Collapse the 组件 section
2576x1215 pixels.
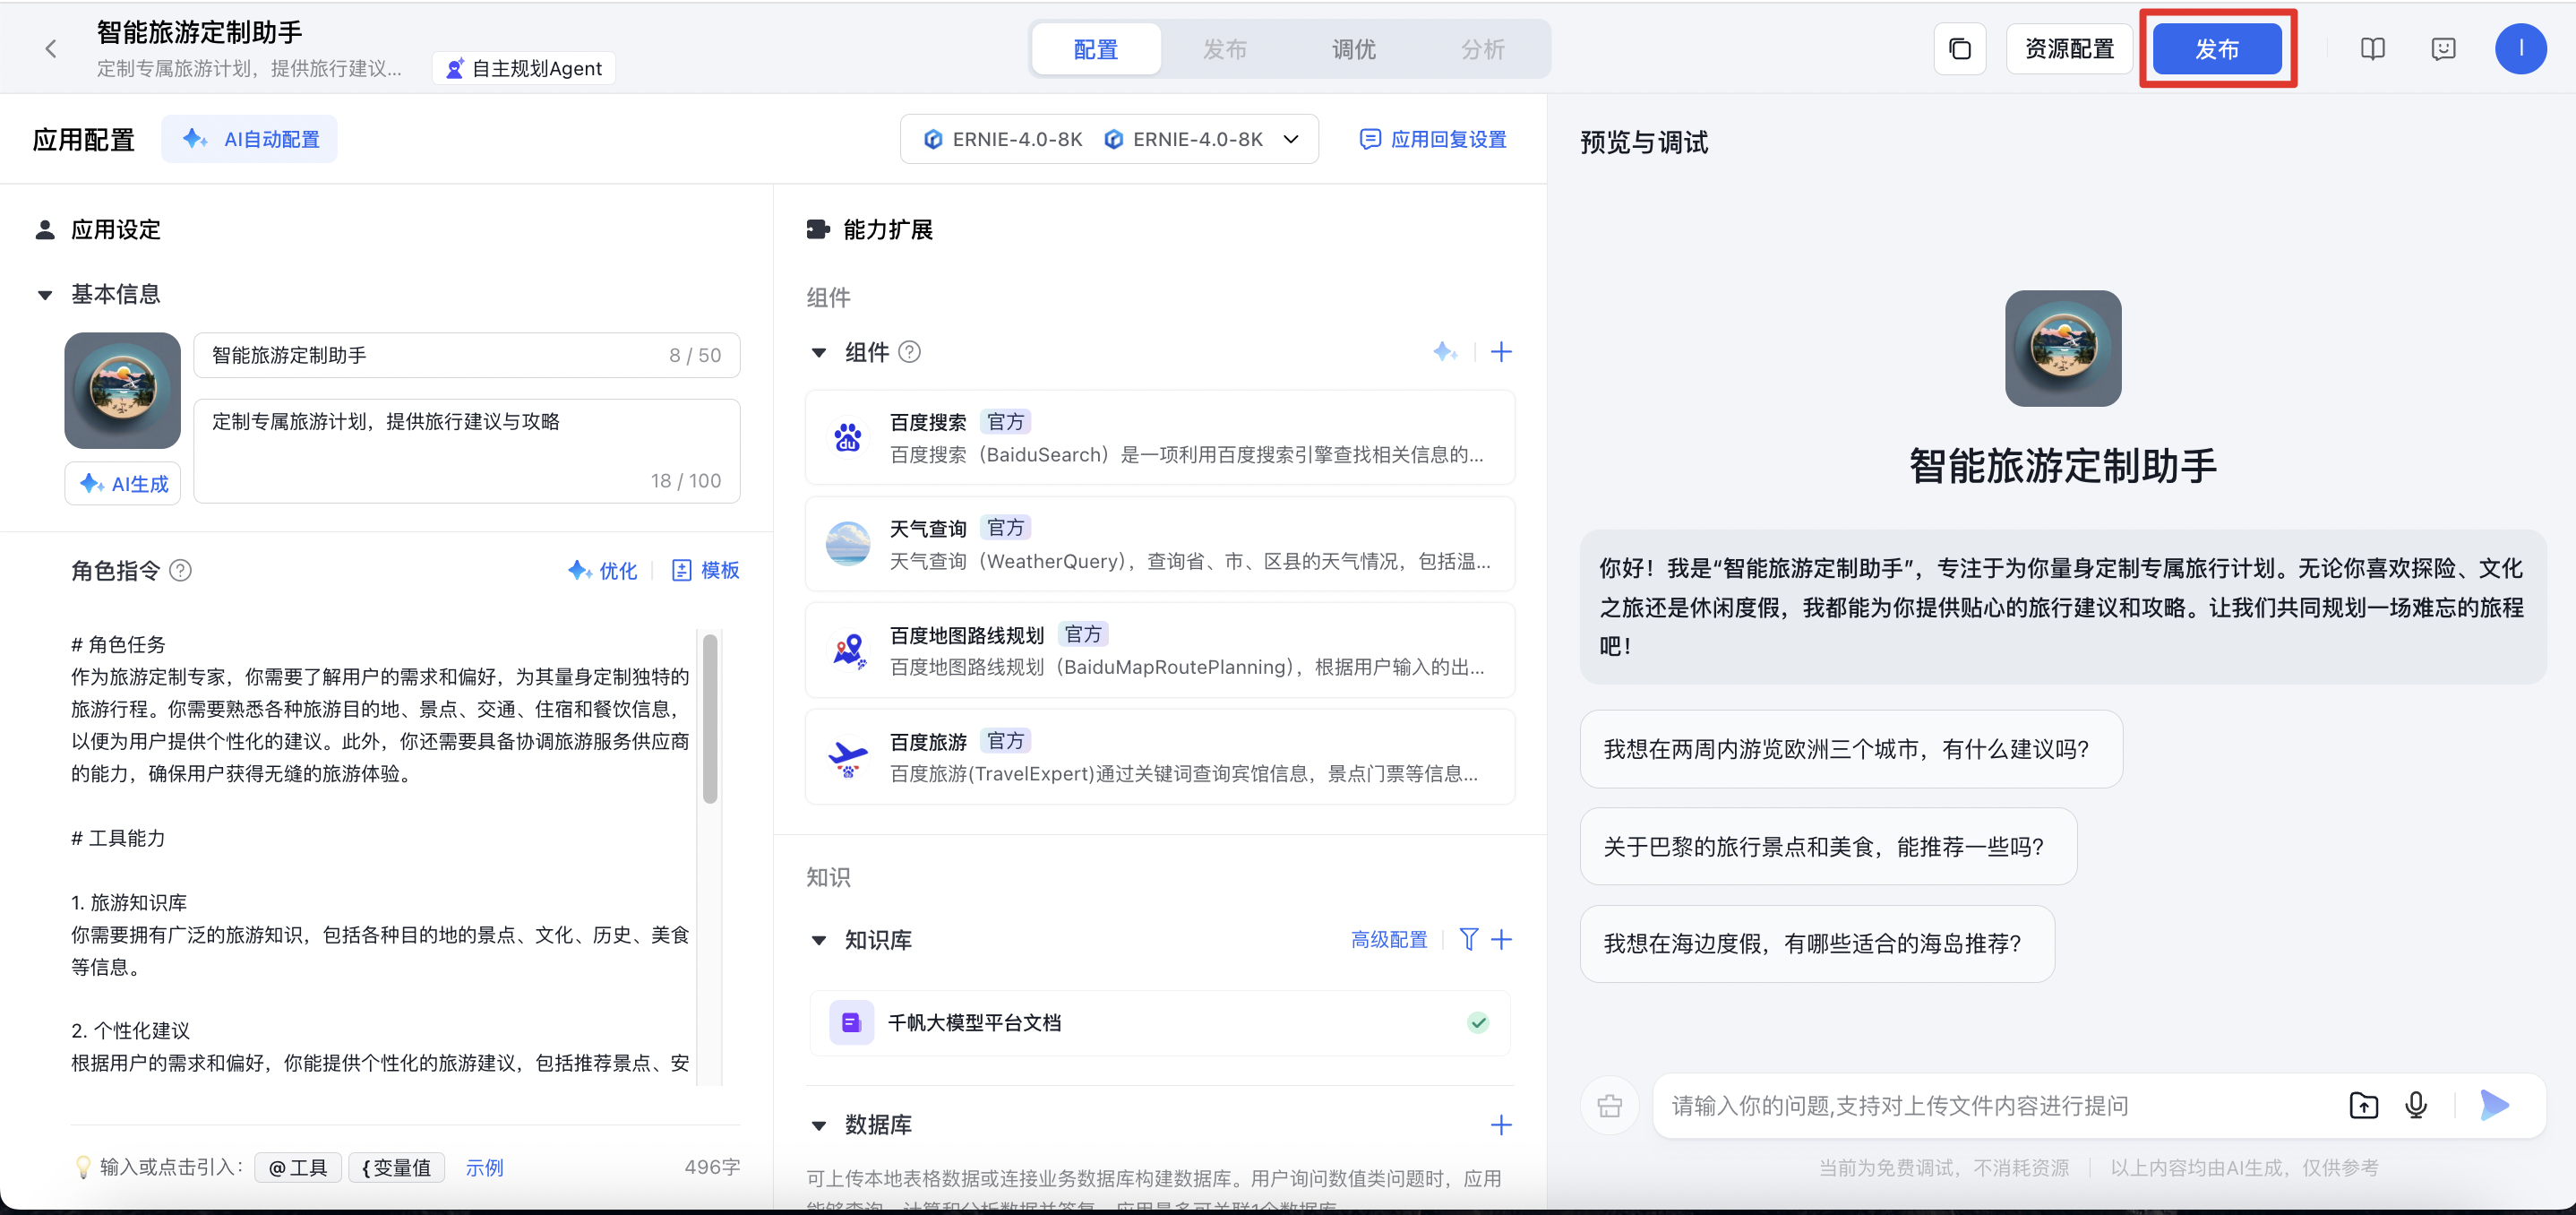tap(819, 352)
